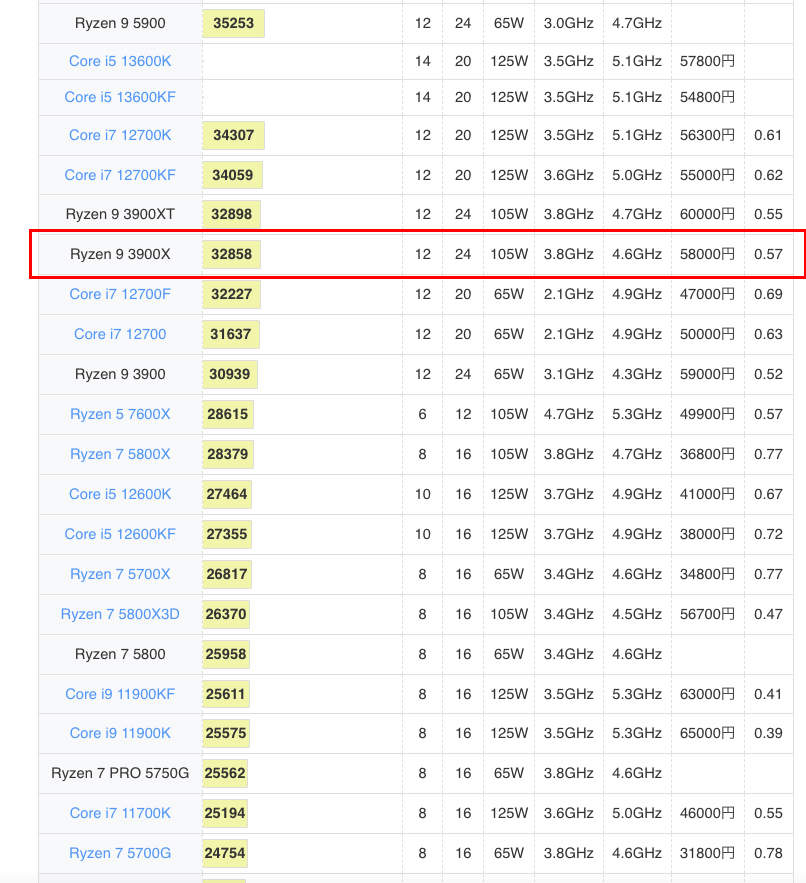Click the 32227 score bar

(x=231, y=294)
